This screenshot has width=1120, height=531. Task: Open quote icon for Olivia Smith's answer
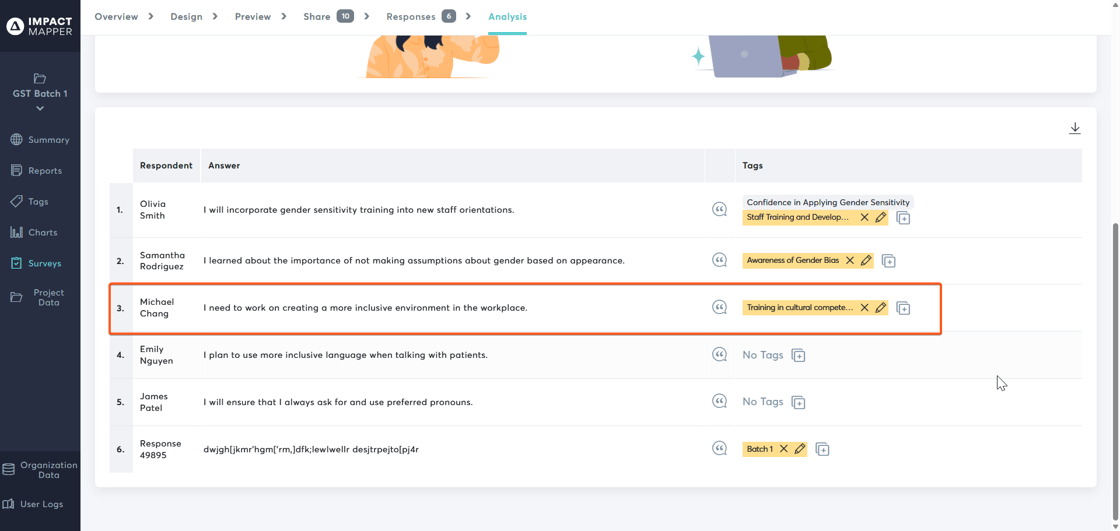tap(719, 209)
